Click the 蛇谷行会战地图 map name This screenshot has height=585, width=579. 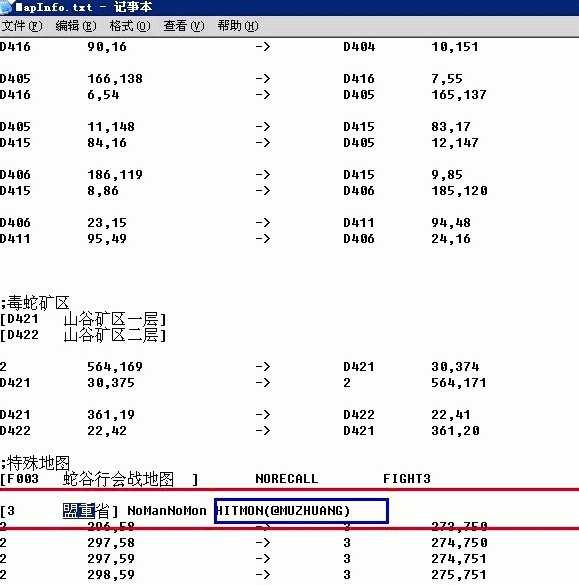coord(119,479)
